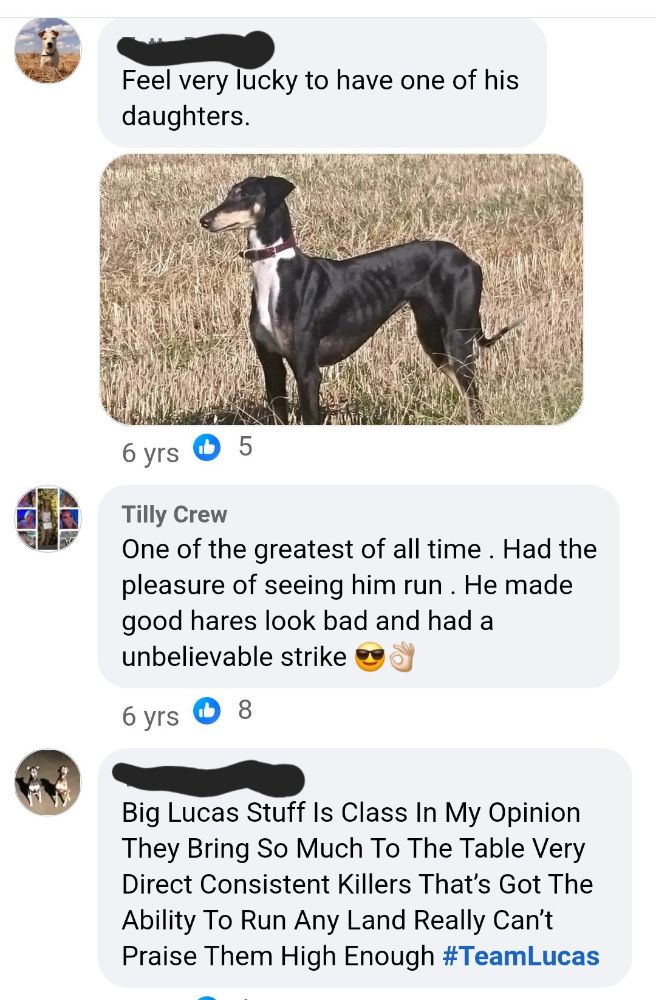Select 'One of the greatest' comment bubble

click(358, 586)
